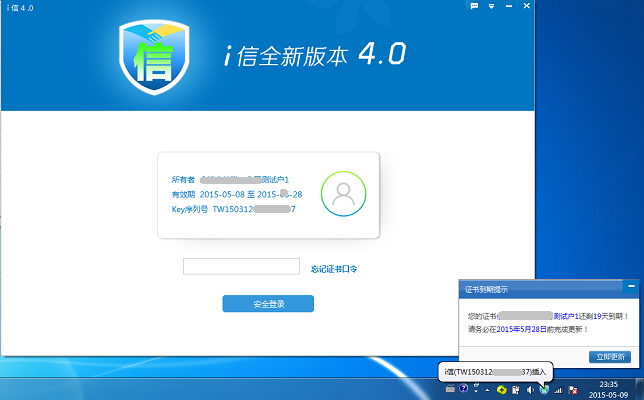The height and width of the screenshot is (400, 644).
Task: Close the i信 4.0 window
Action: pyautogui.click(x=527, y=6)
